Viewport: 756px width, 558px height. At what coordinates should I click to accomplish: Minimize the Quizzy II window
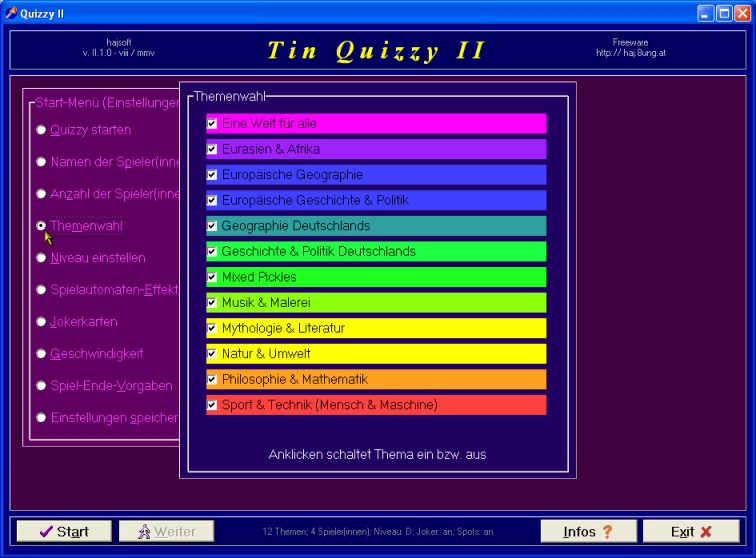[705, 14]
